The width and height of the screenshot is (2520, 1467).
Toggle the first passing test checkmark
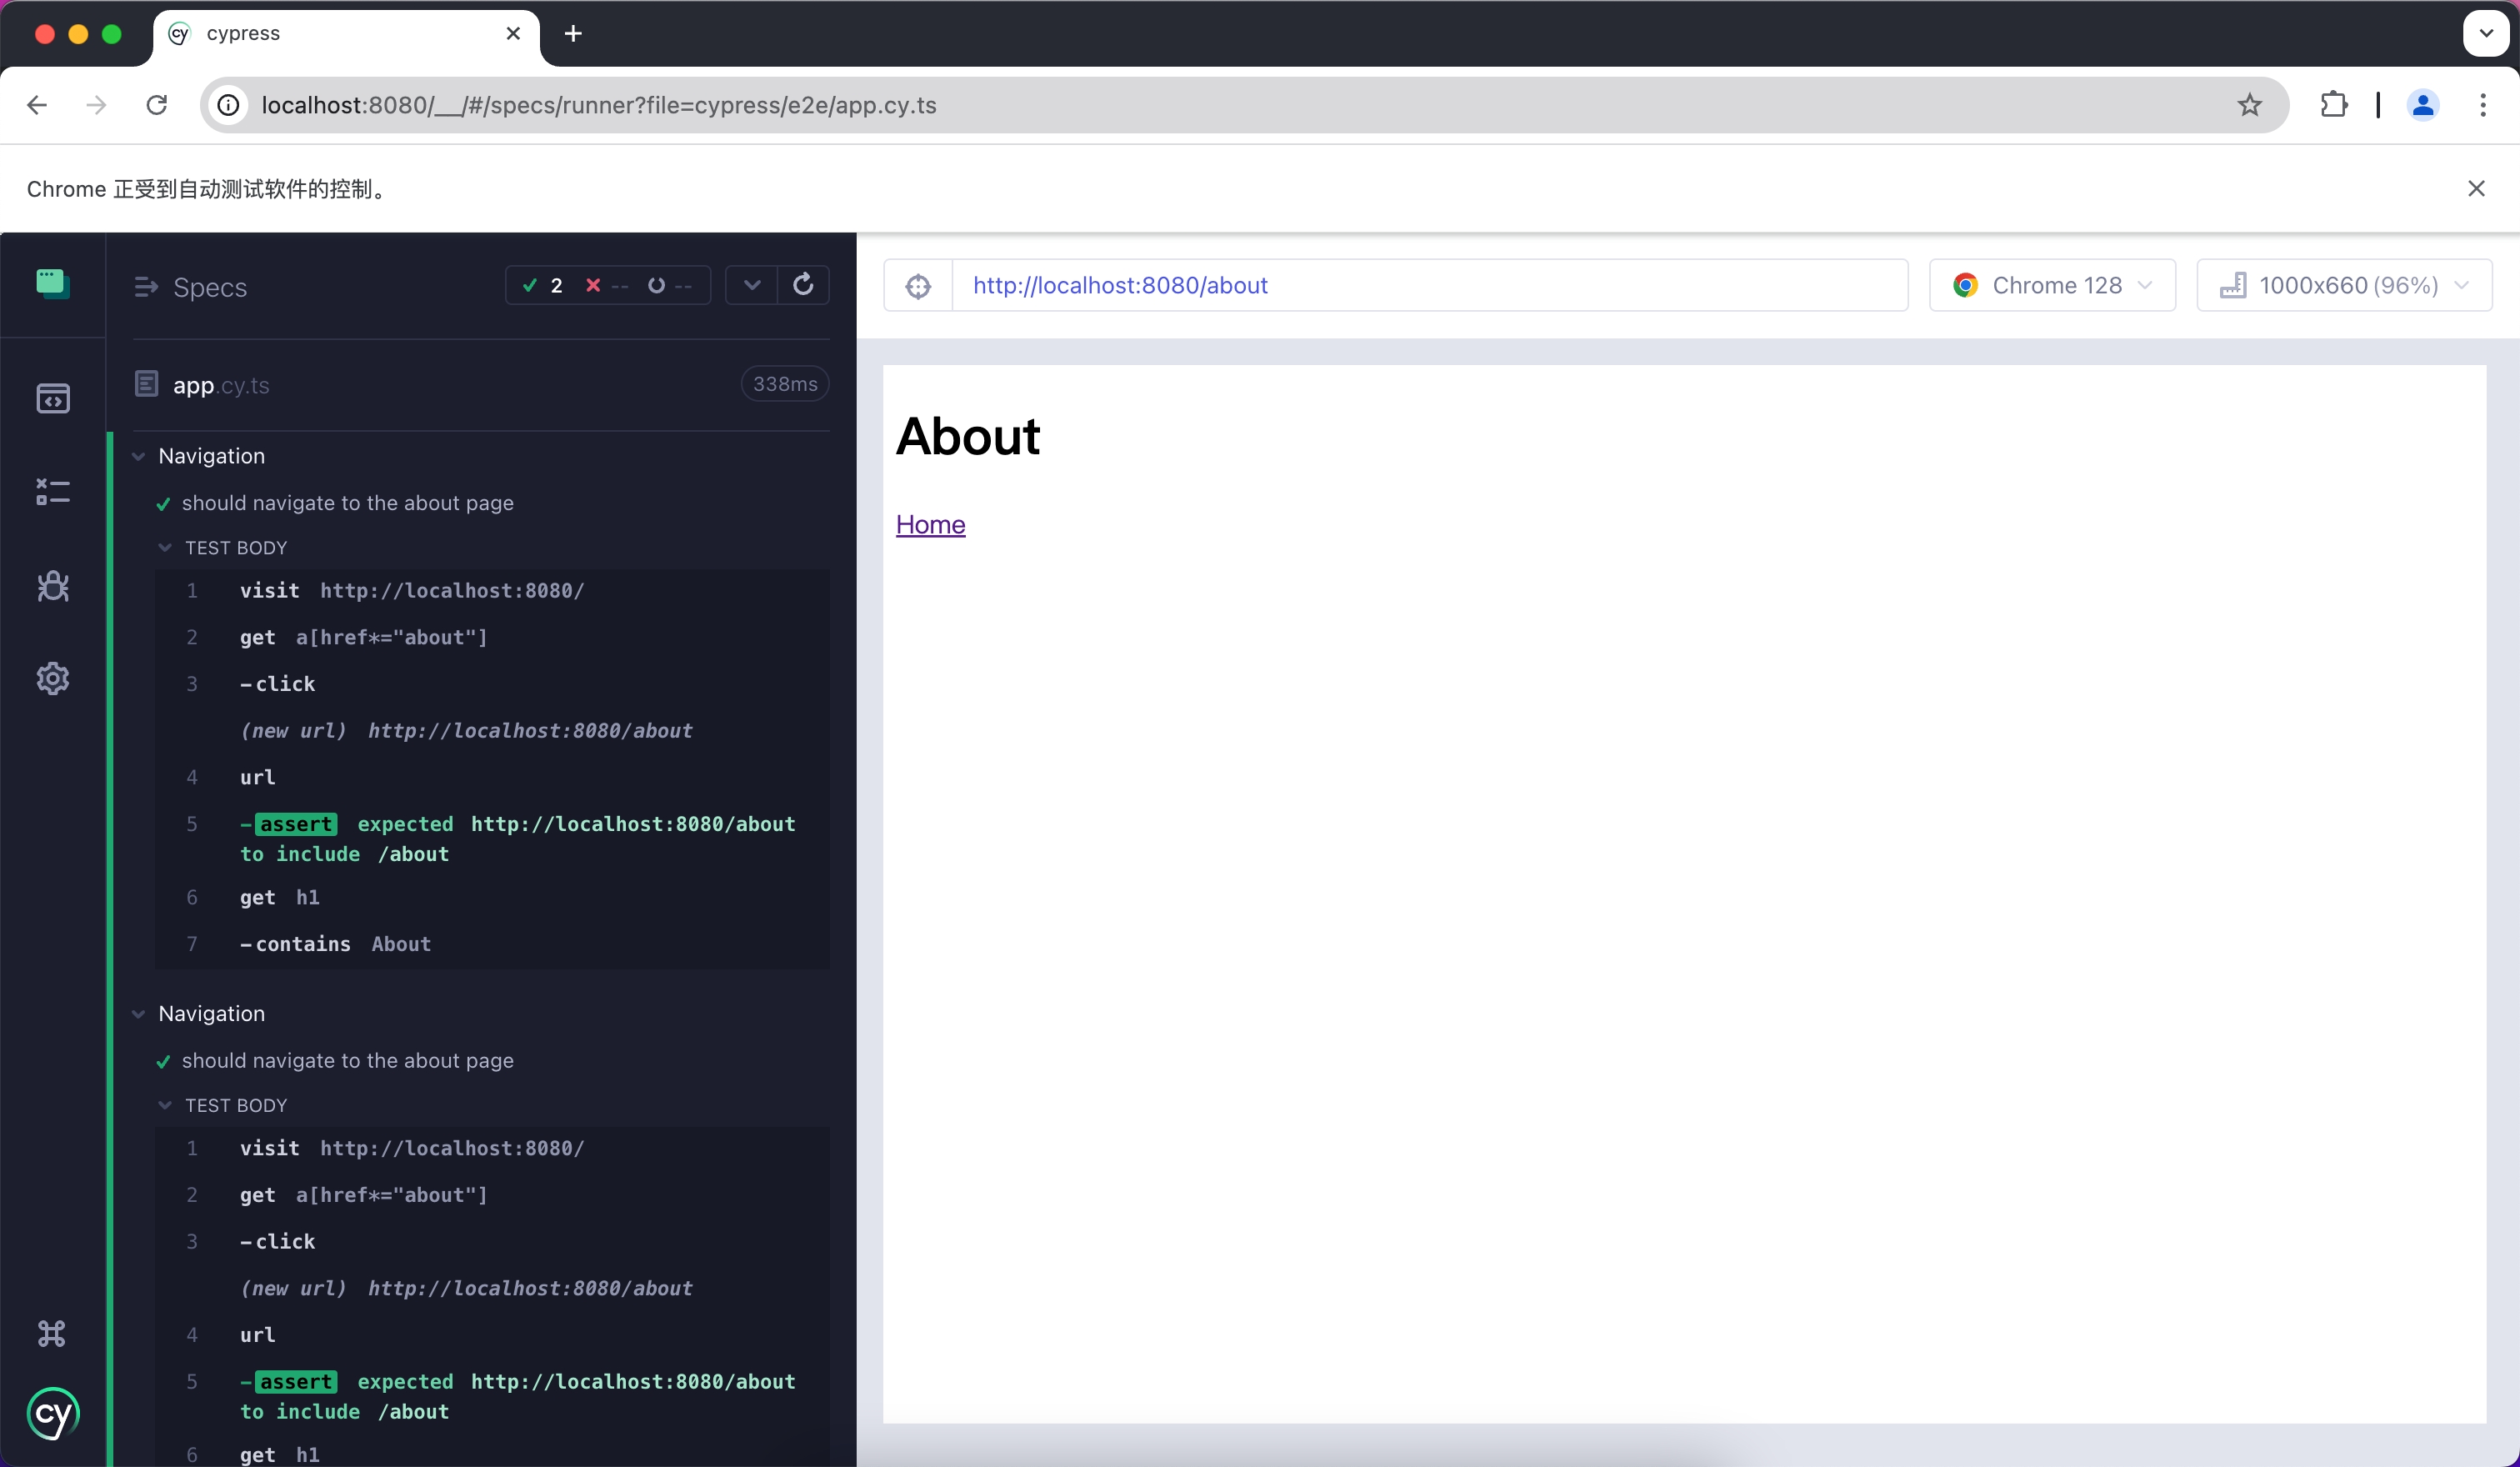coord(164,503)
